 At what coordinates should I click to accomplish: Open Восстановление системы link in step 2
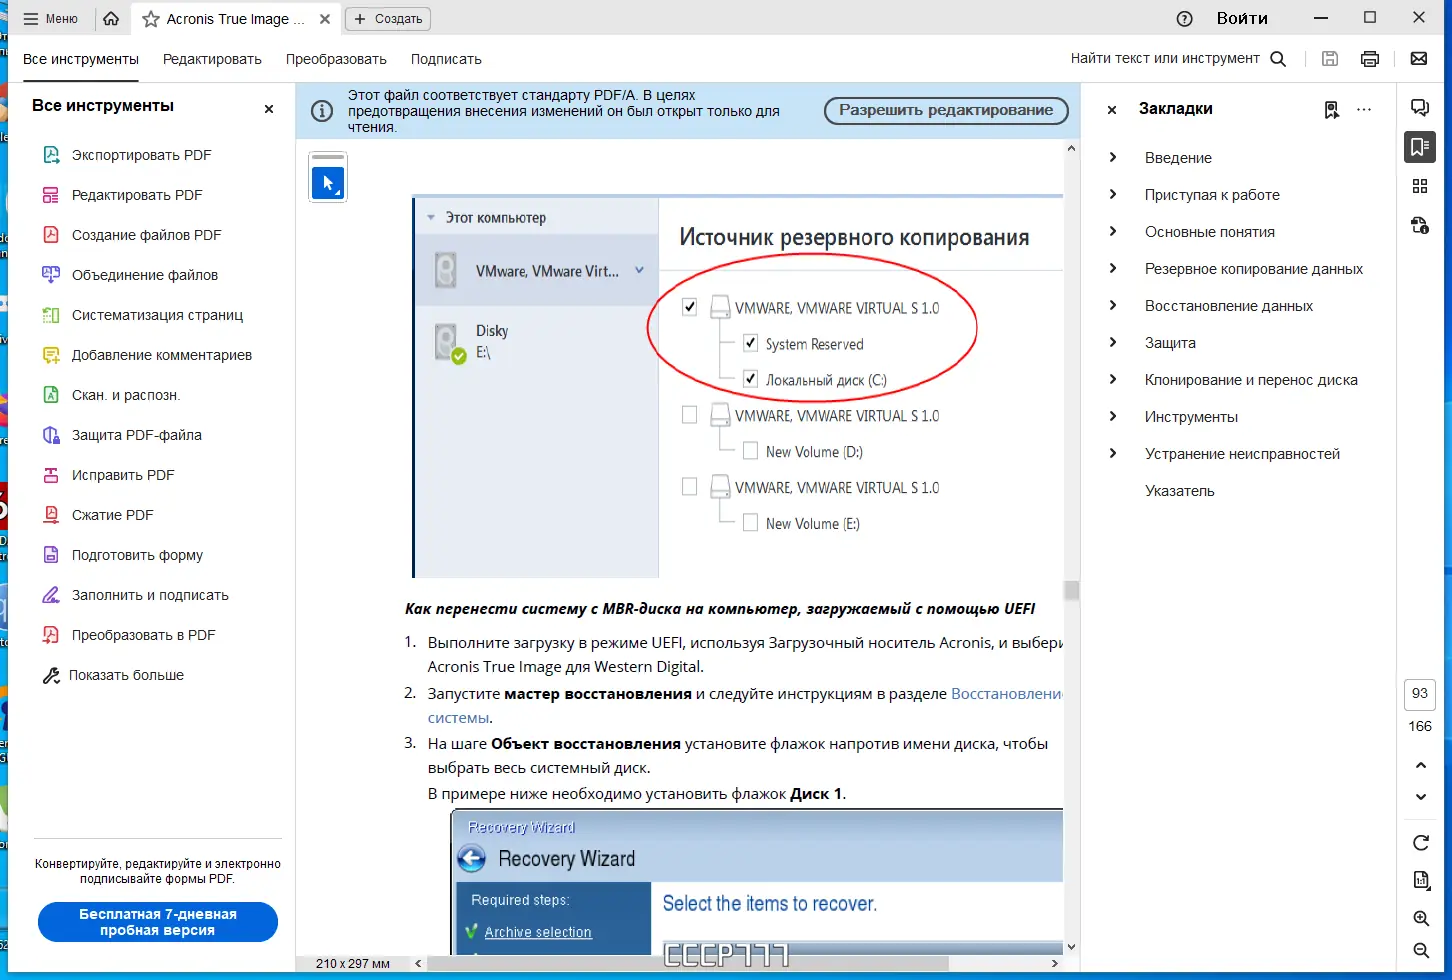[1007, 693]
